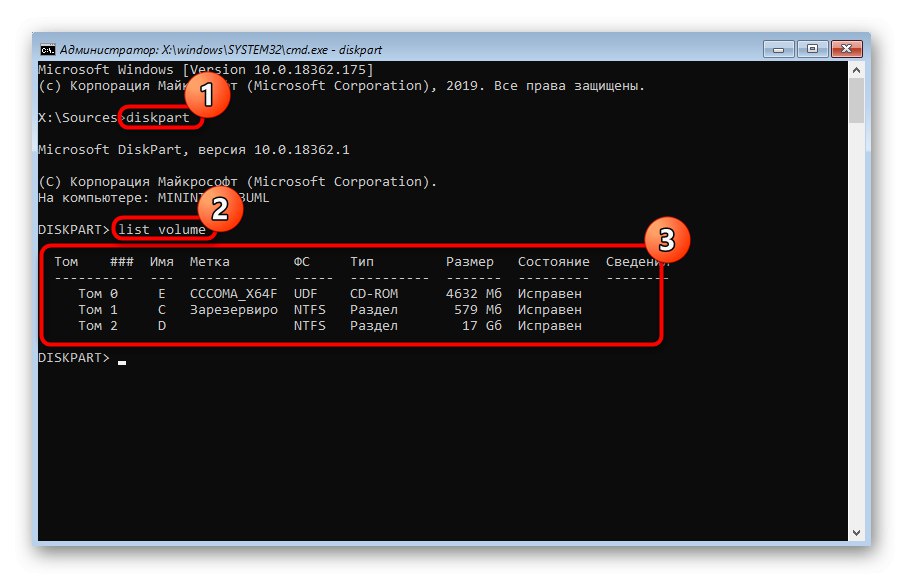The image size is (903, 578).
Task: Click the 'Том 0' row label
Action: point(98,294)
